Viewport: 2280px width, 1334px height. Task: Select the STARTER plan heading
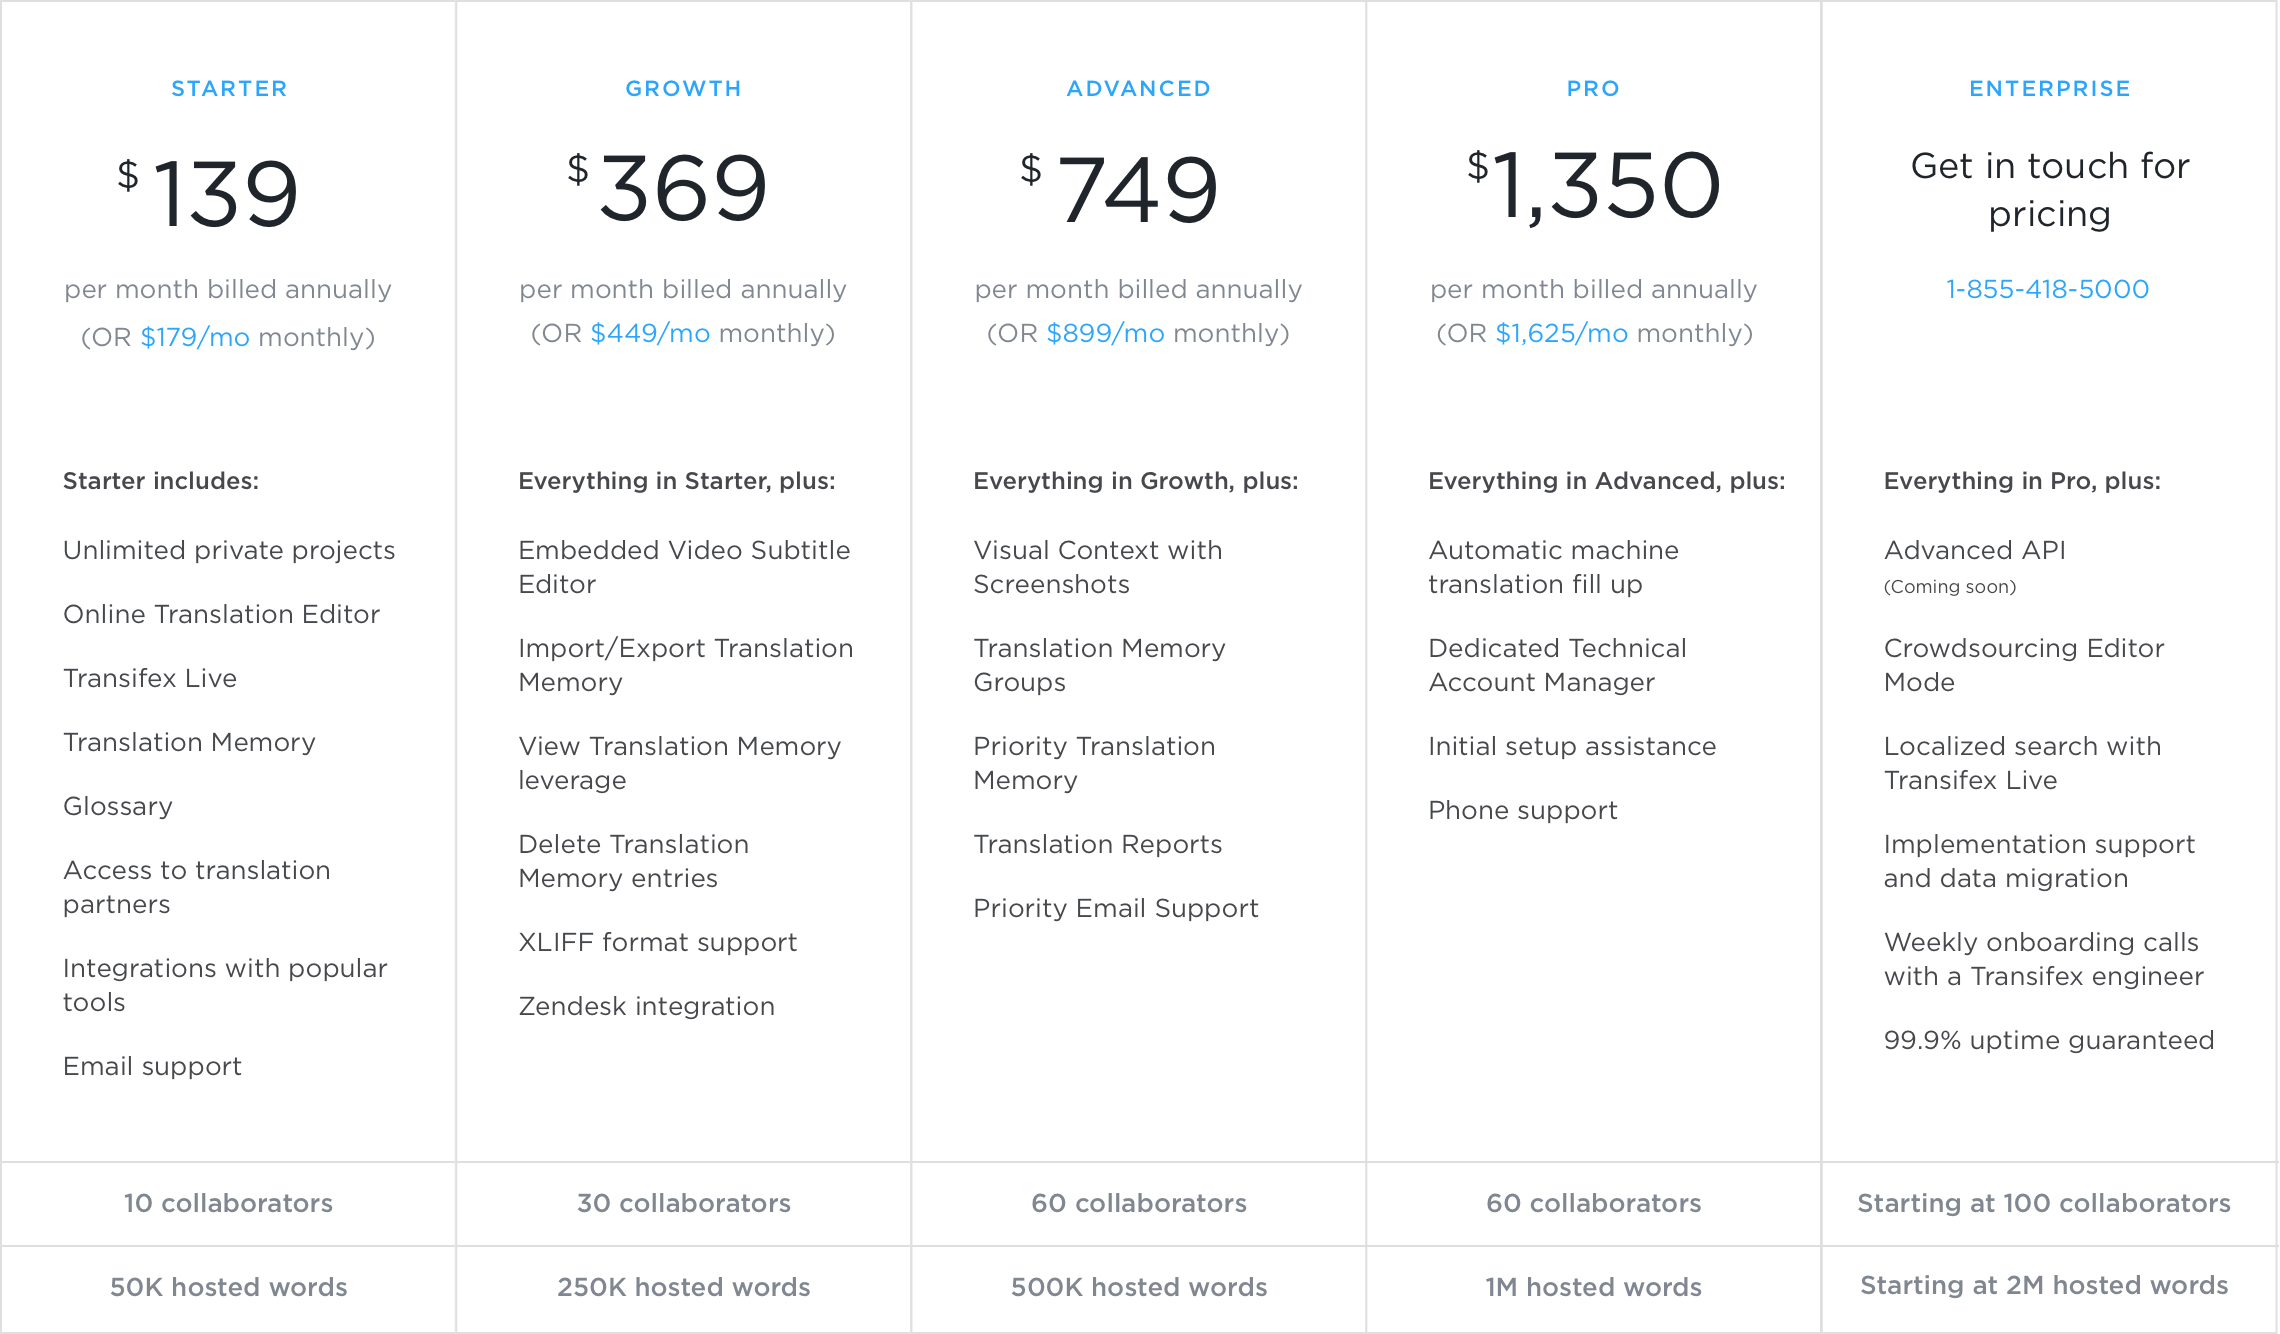click(229, 89)
